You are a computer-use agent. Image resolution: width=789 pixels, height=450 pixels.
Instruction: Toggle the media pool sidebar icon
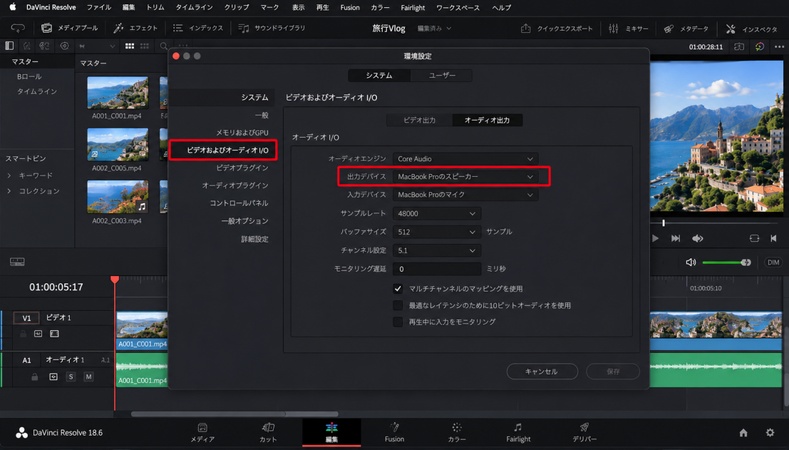10,46
